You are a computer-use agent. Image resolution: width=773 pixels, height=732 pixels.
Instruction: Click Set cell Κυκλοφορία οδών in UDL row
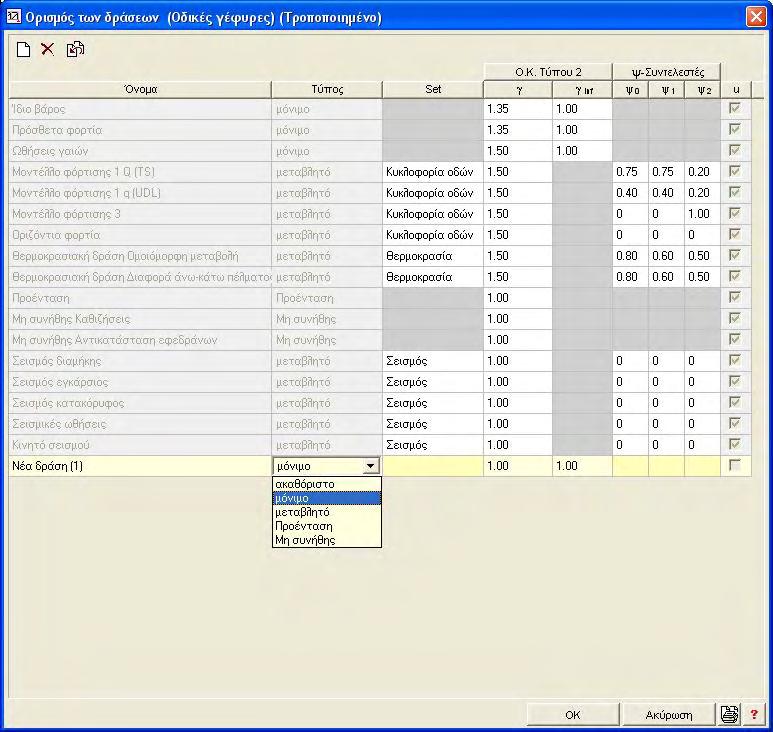click(433, 193)
